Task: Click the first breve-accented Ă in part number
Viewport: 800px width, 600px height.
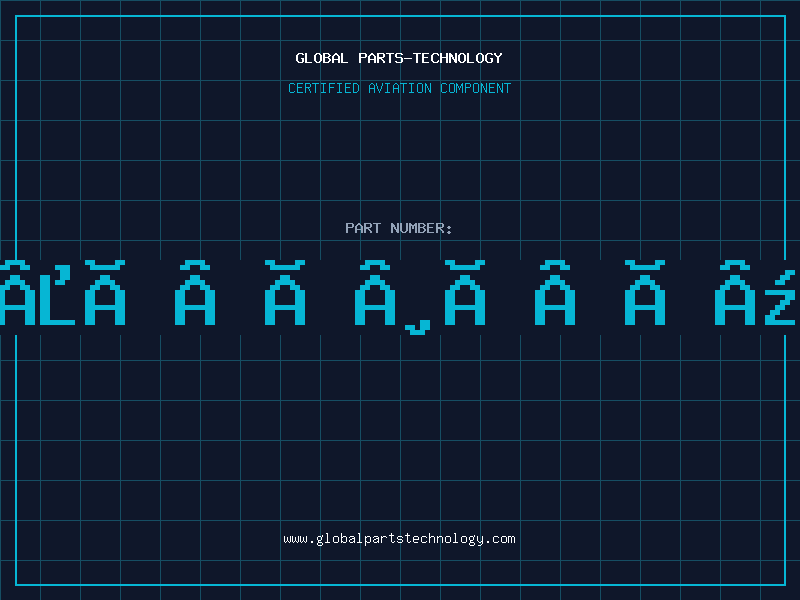Action: click(105, 295)
